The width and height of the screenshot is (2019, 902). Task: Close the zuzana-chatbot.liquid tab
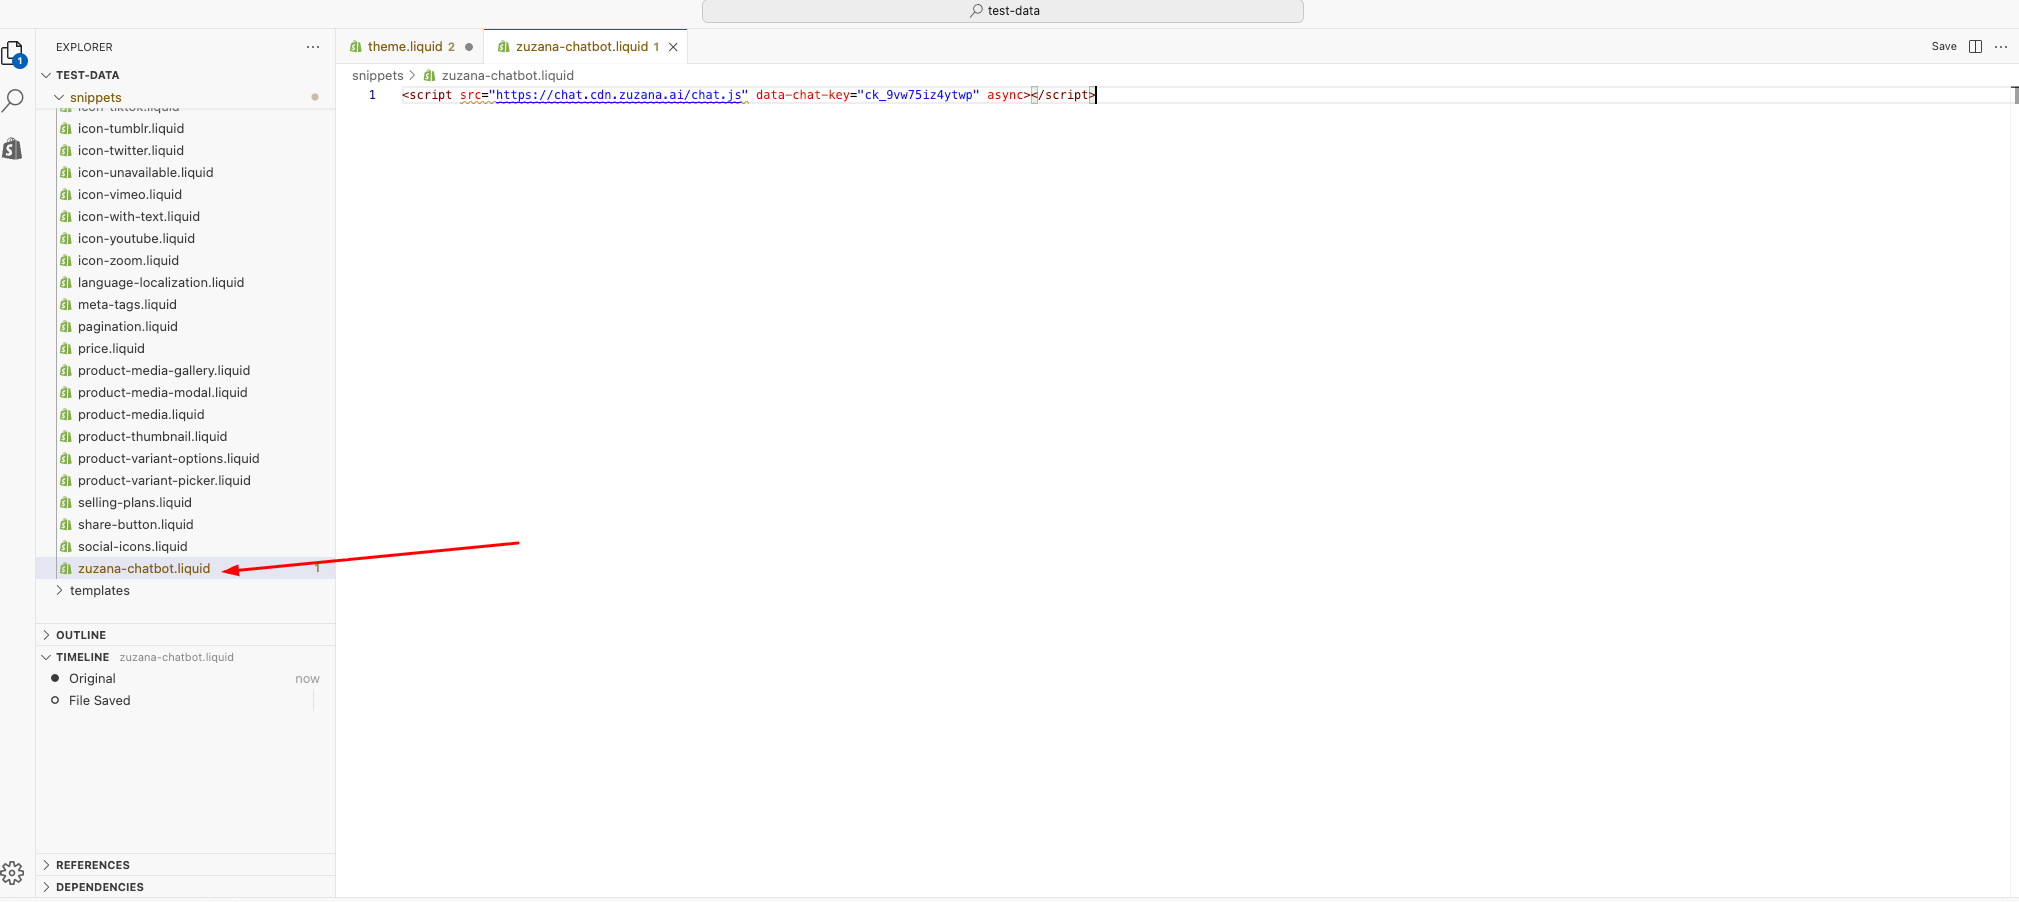point(673,47)
